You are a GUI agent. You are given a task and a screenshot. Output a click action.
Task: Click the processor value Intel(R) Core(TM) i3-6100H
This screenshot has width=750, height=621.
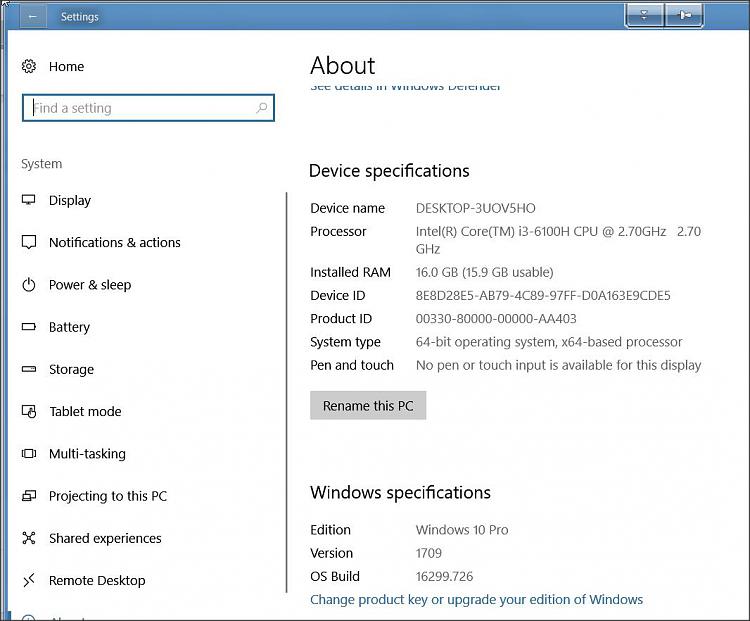[558, 240]
